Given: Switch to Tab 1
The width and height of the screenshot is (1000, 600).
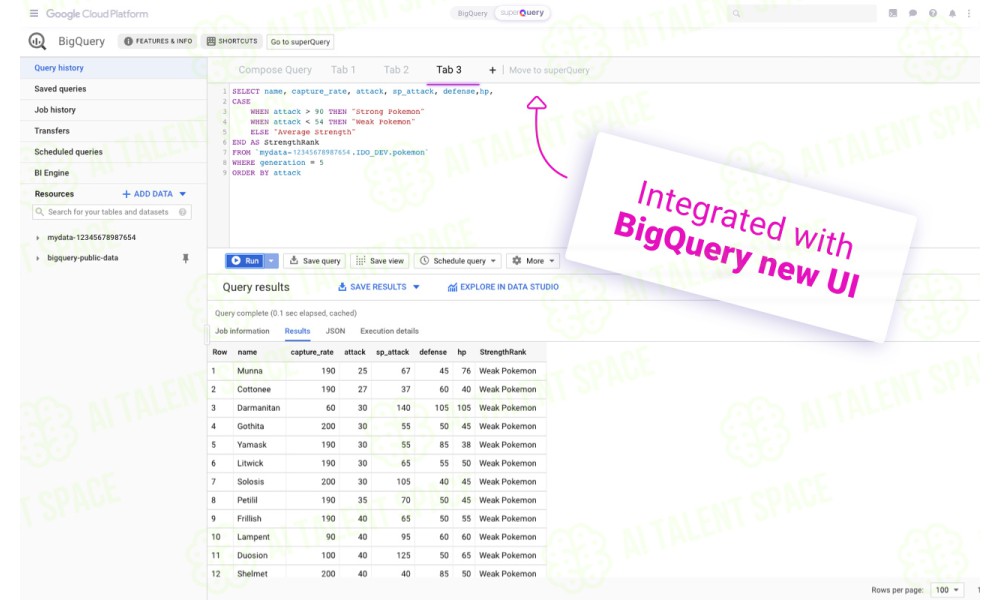Looking at the screenshot, I should [x=343, y=70].
